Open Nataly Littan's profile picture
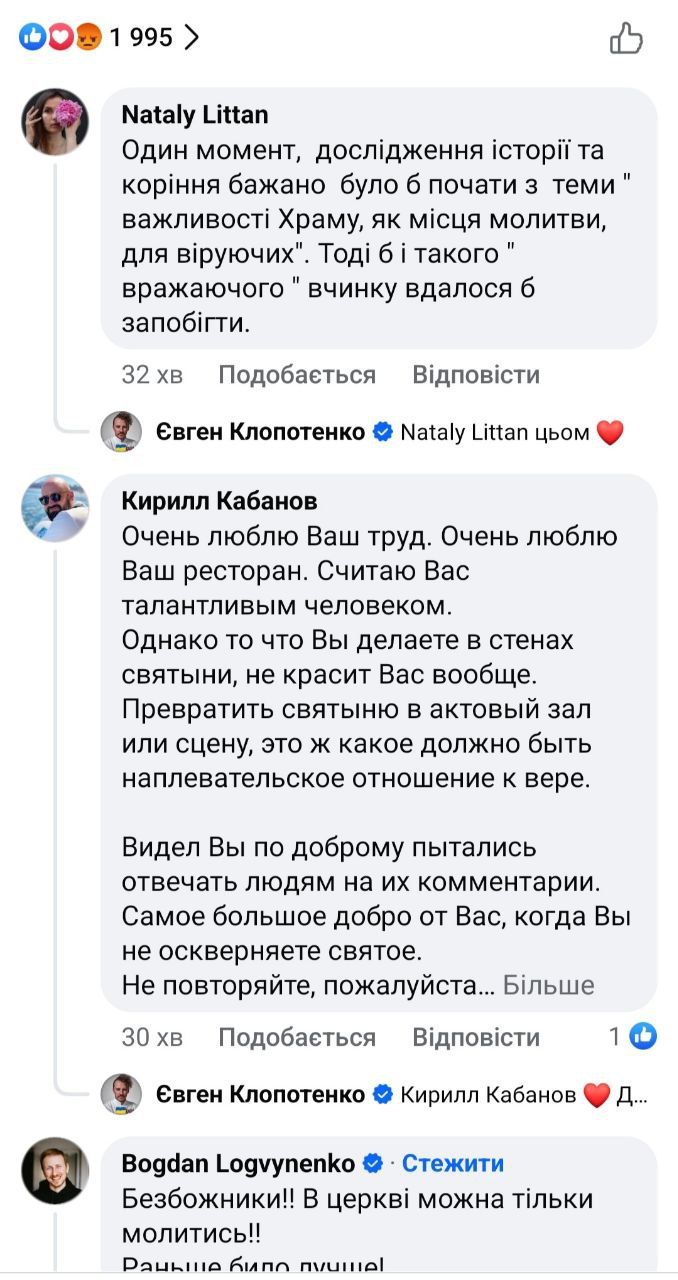 click(55, 121)
